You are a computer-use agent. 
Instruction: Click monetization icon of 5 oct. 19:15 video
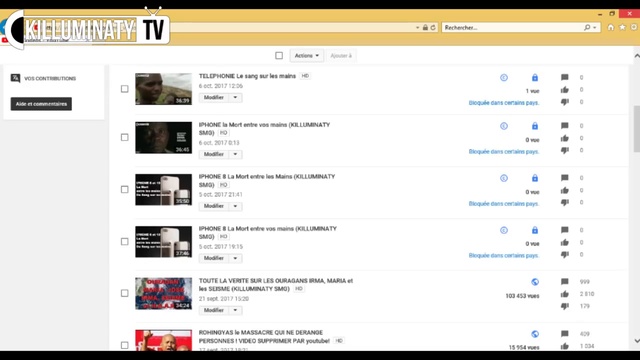tap(504, 230)
